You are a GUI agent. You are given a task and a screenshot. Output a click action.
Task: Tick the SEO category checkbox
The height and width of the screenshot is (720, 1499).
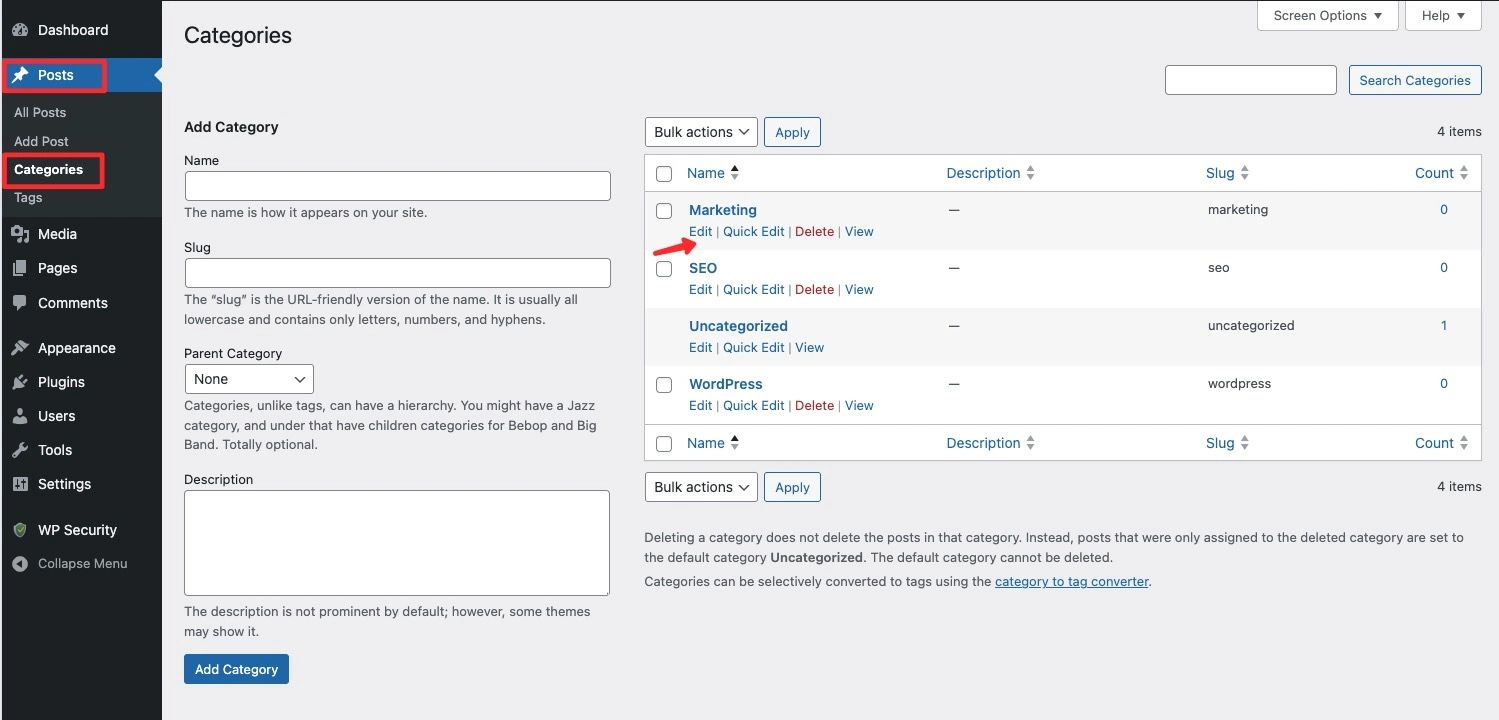[664, 269]
